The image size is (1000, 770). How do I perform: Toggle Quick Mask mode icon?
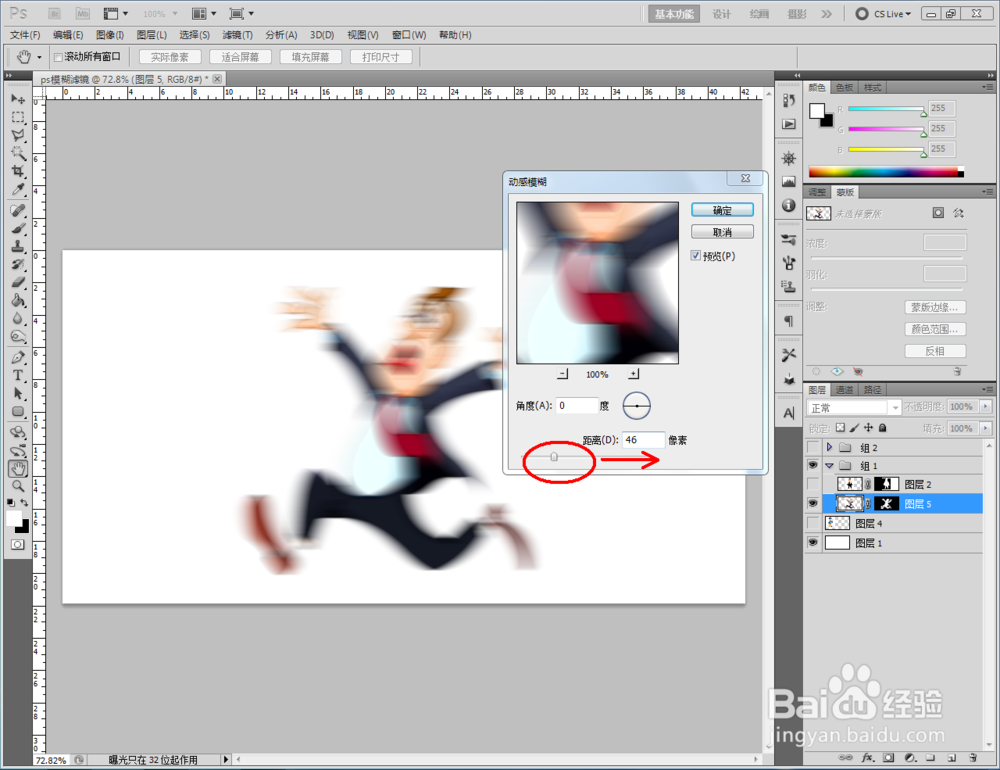tap(18, 544)
